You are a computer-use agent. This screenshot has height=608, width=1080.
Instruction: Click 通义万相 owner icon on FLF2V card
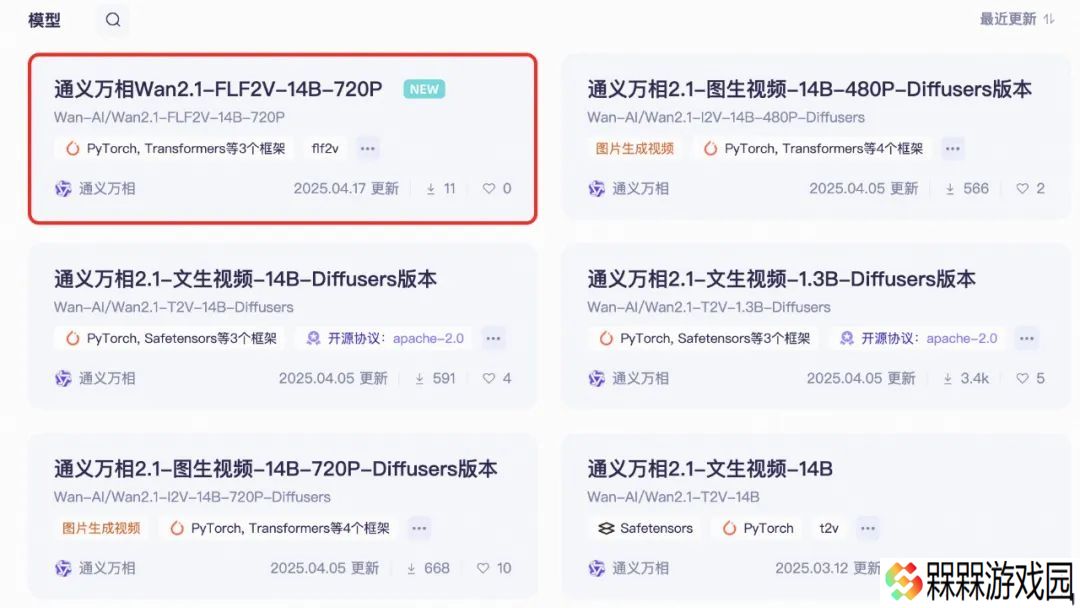63,189
